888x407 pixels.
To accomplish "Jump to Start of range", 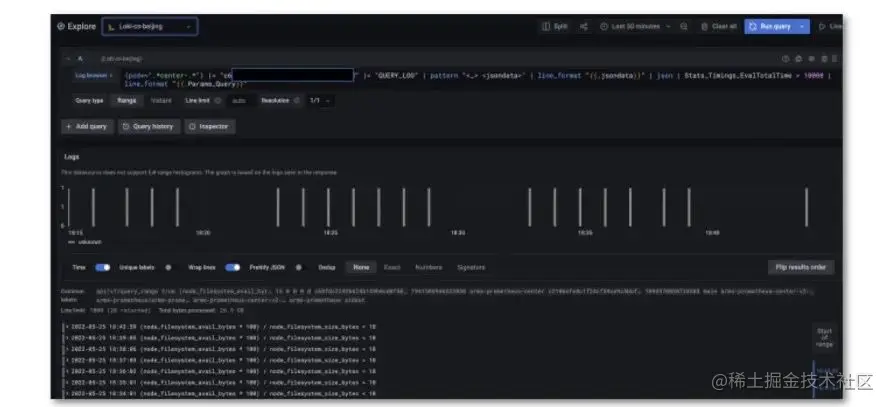I will [x=825, y=338].
